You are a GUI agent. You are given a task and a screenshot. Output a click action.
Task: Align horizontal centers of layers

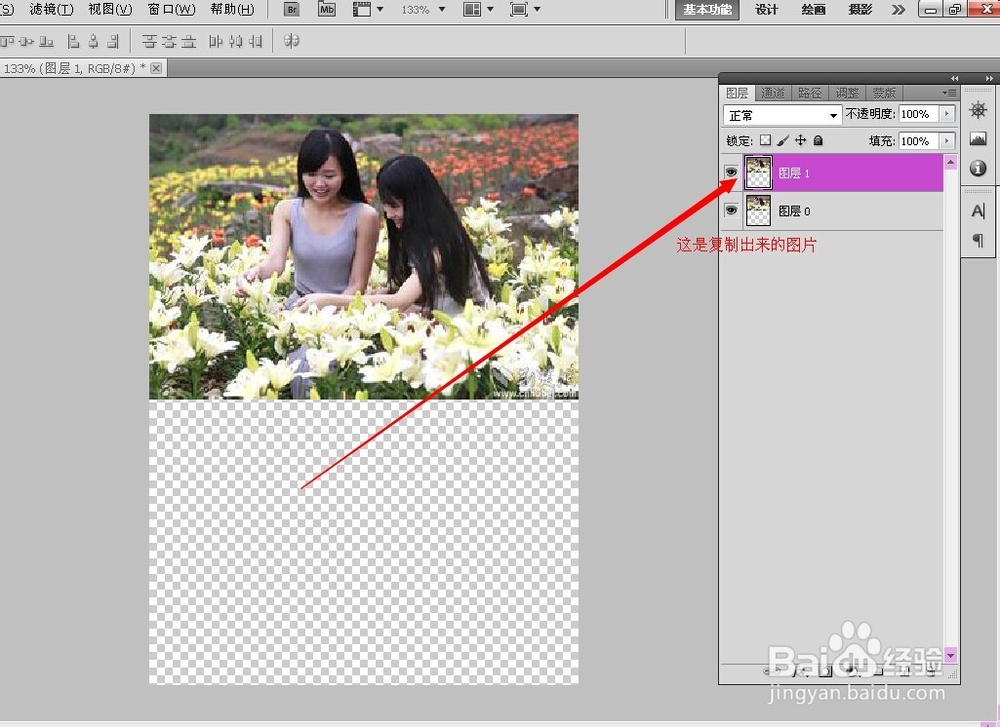pos(94,41)
